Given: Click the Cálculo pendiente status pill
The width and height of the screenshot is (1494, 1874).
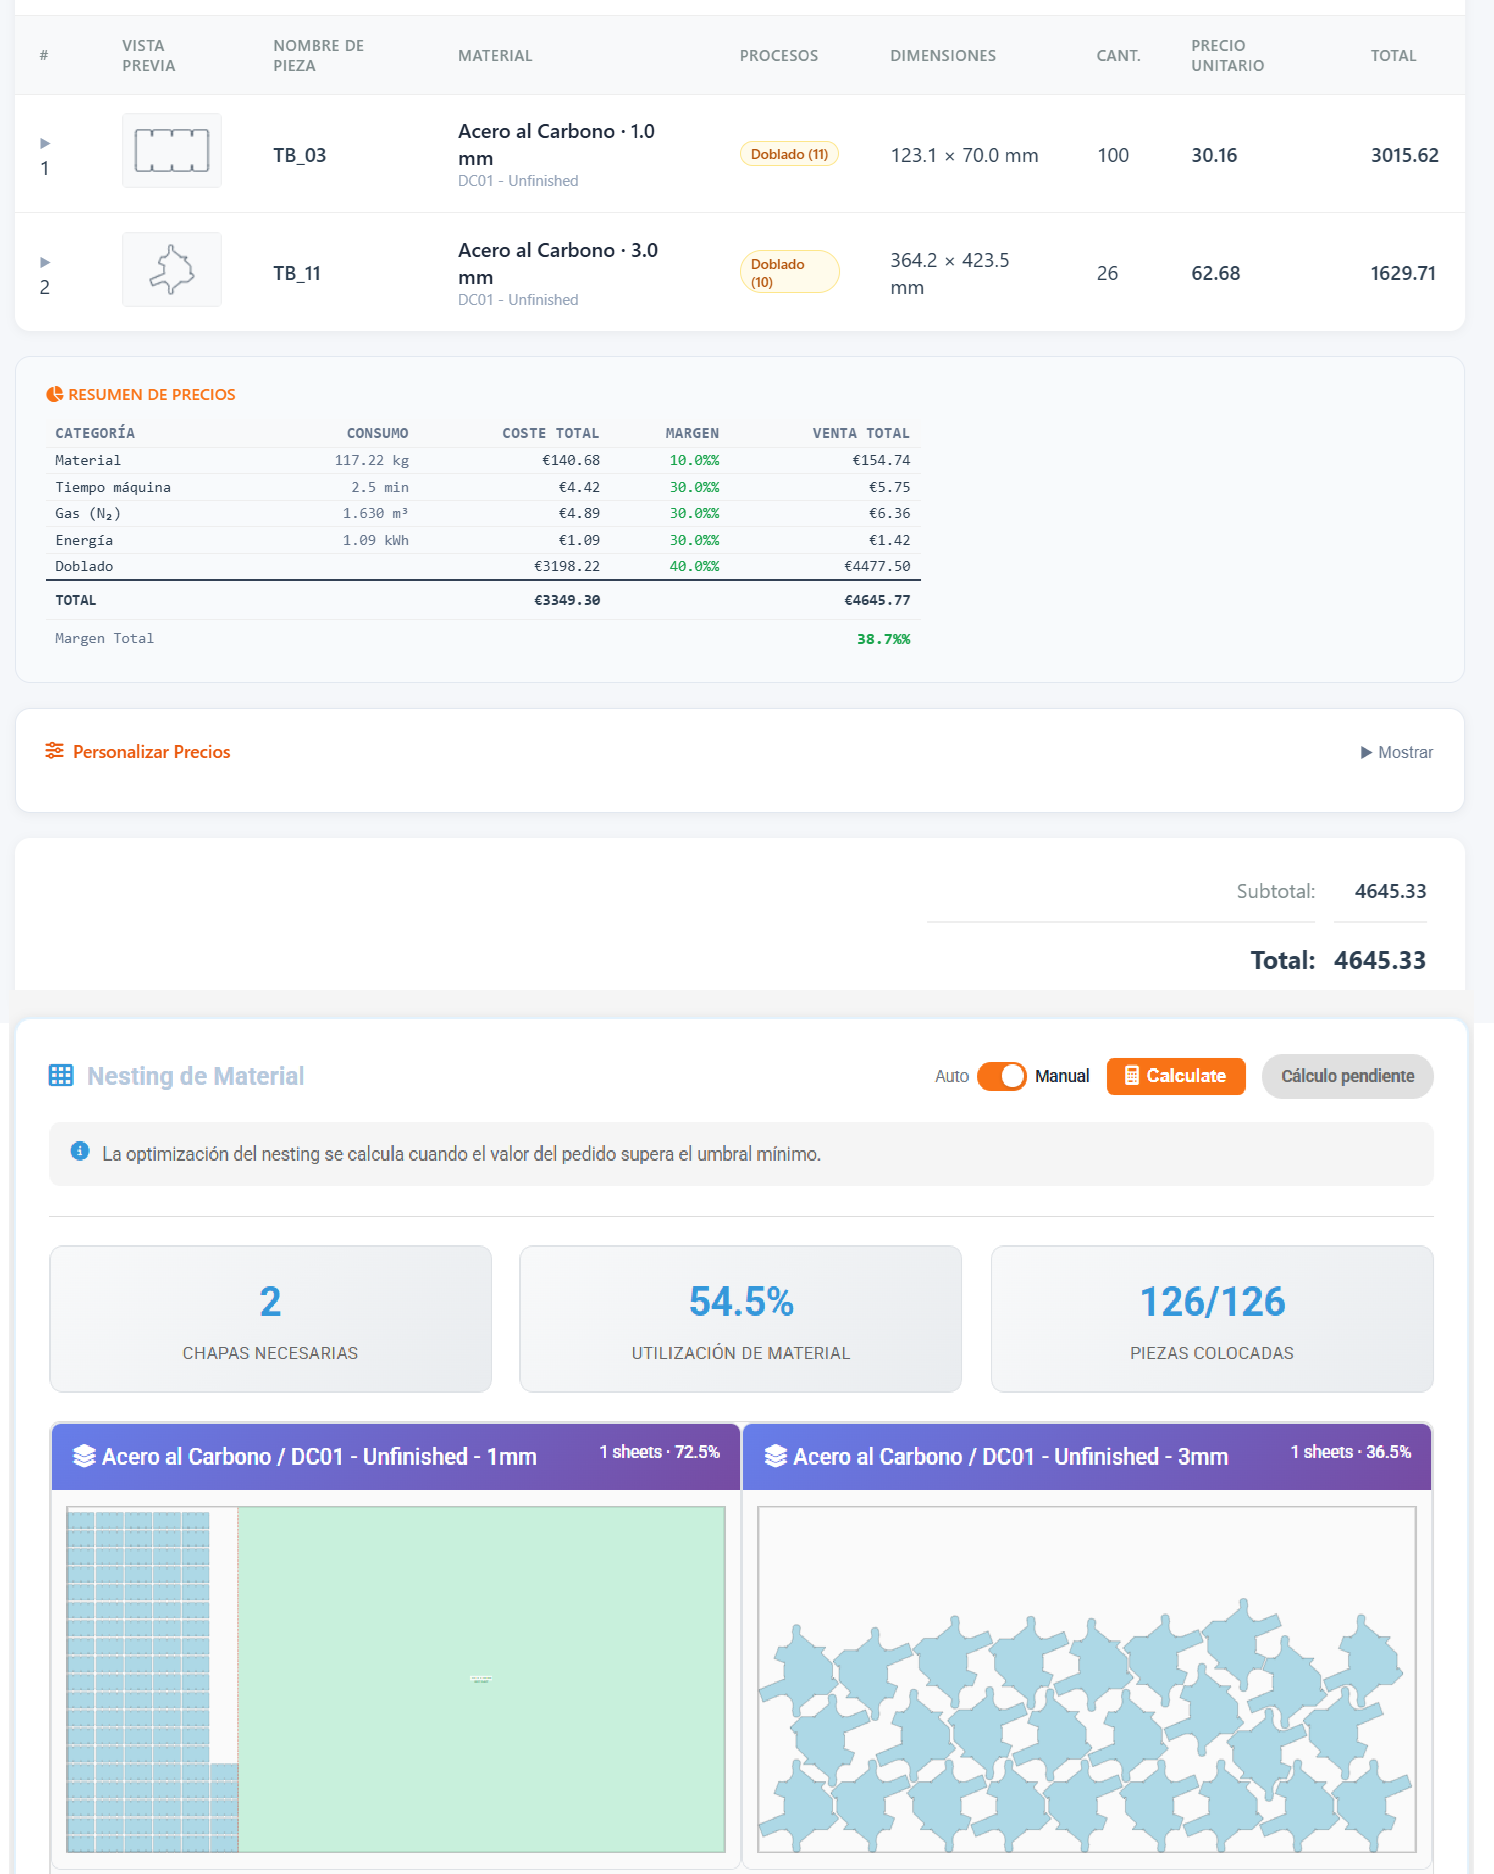Looking at the screenshot, I should 1347,1076.
